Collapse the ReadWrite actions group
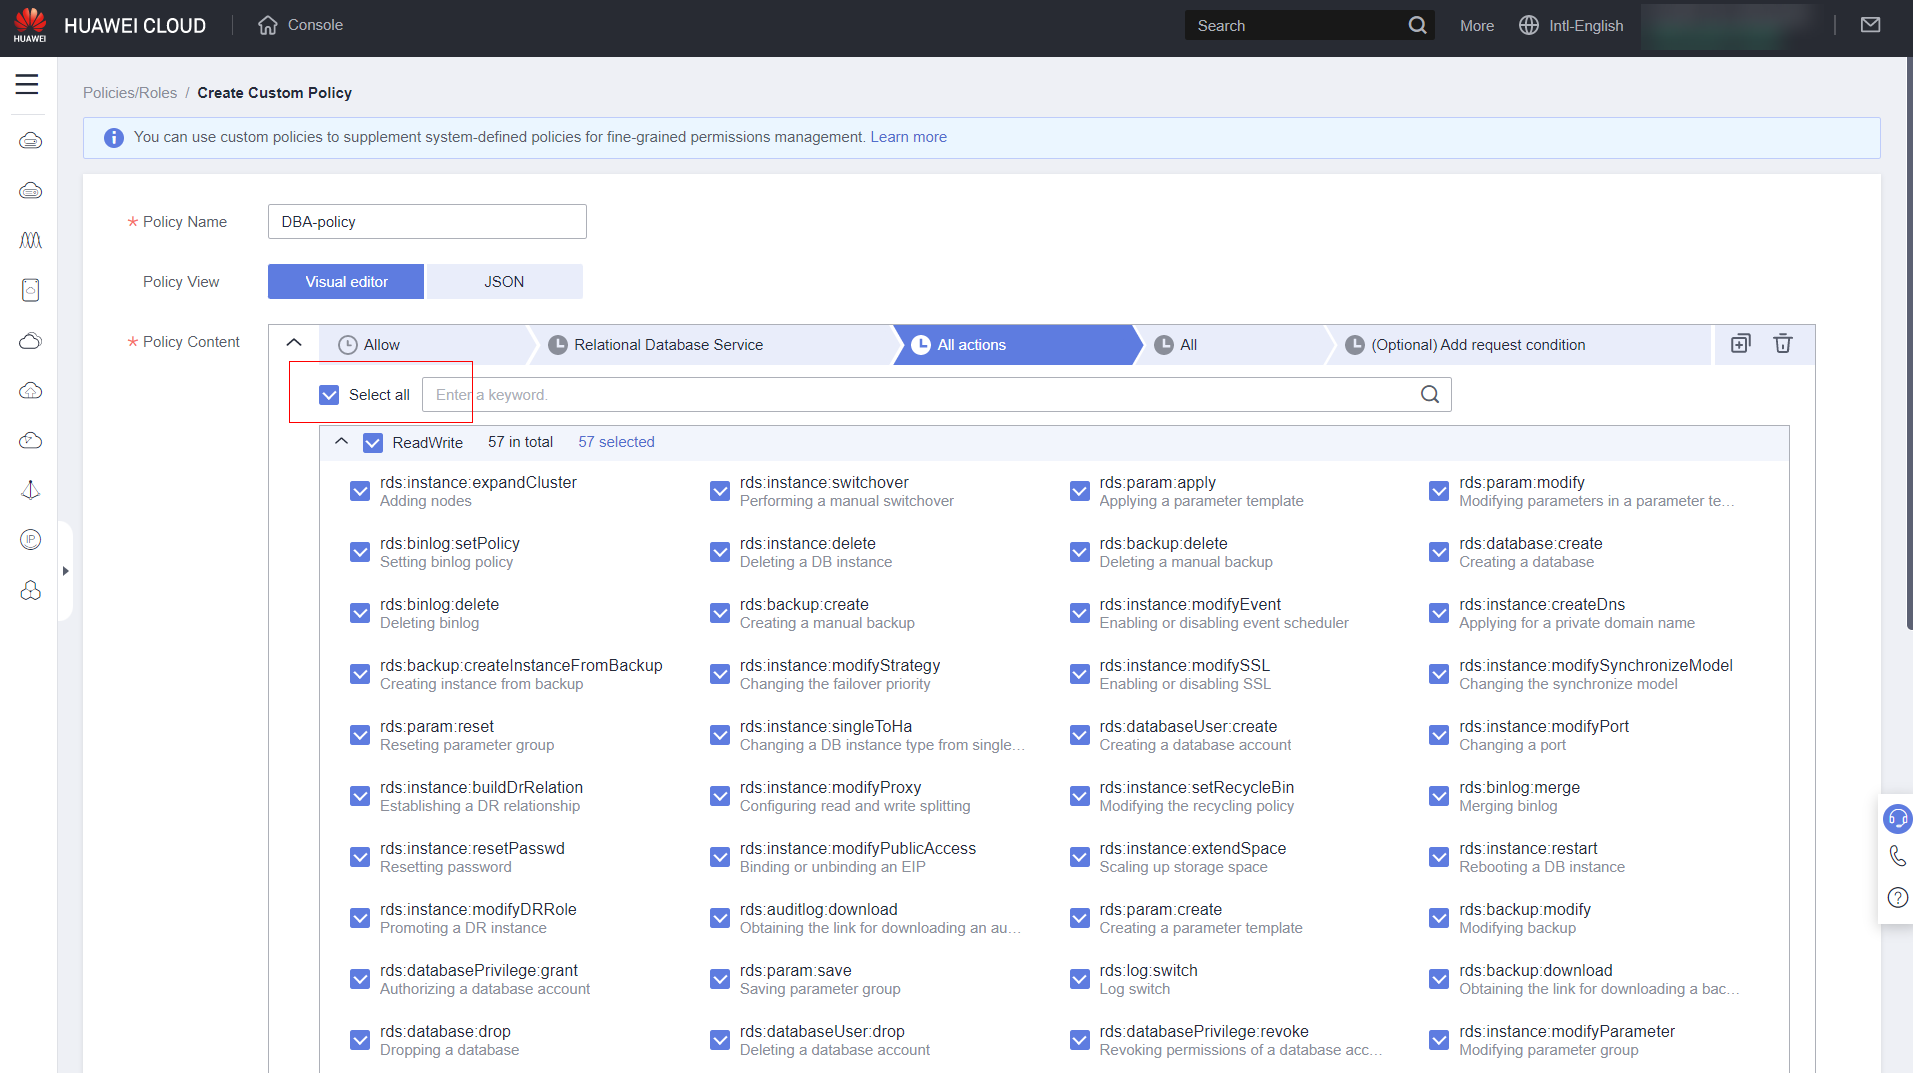The image size is (1913, 1073). pyautogui.click(x=342, y=442)
